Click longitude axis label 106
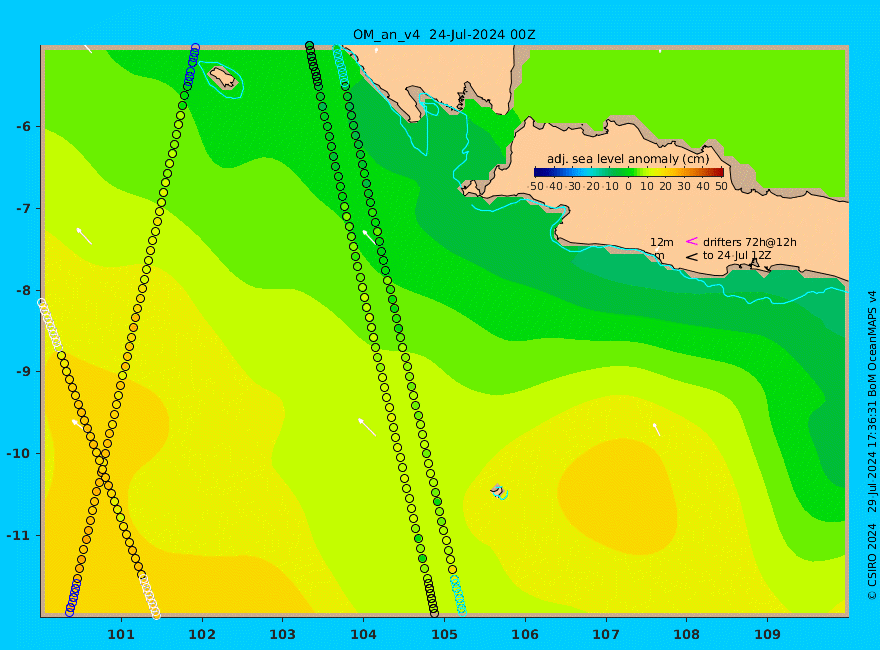Screen dimensions: 880x650 (x=525, y=635)
